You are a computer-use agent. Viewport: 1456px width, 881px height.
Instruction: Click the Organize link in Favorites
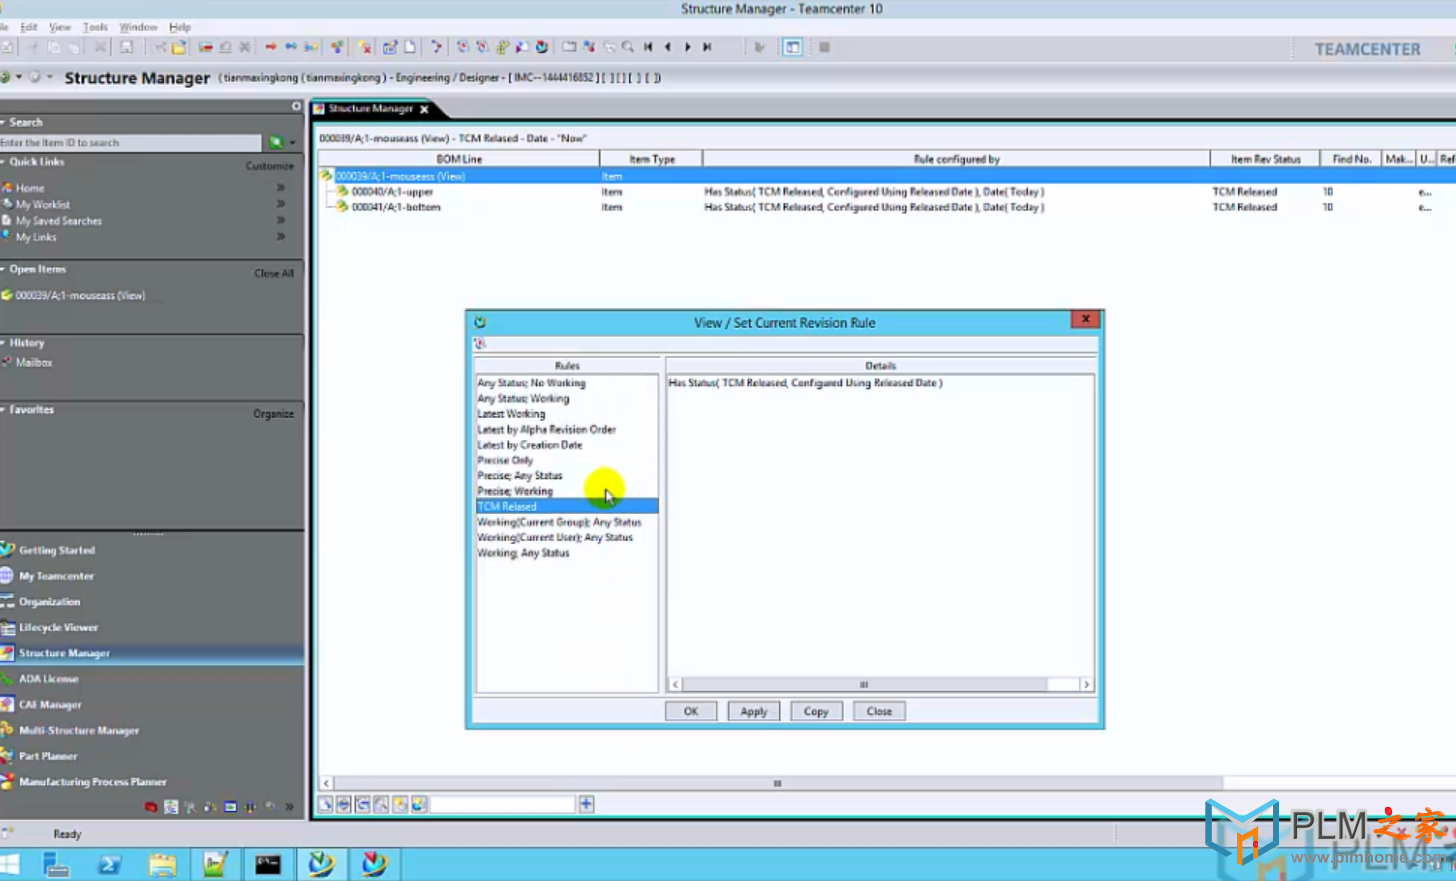pyautogui.click(x=273, y=414)
